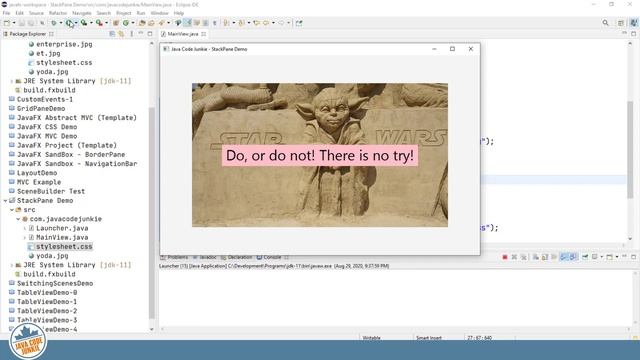Screen dimensions: 640x360
Task: Toggle show console on standard out
Action: coord(564,257)
